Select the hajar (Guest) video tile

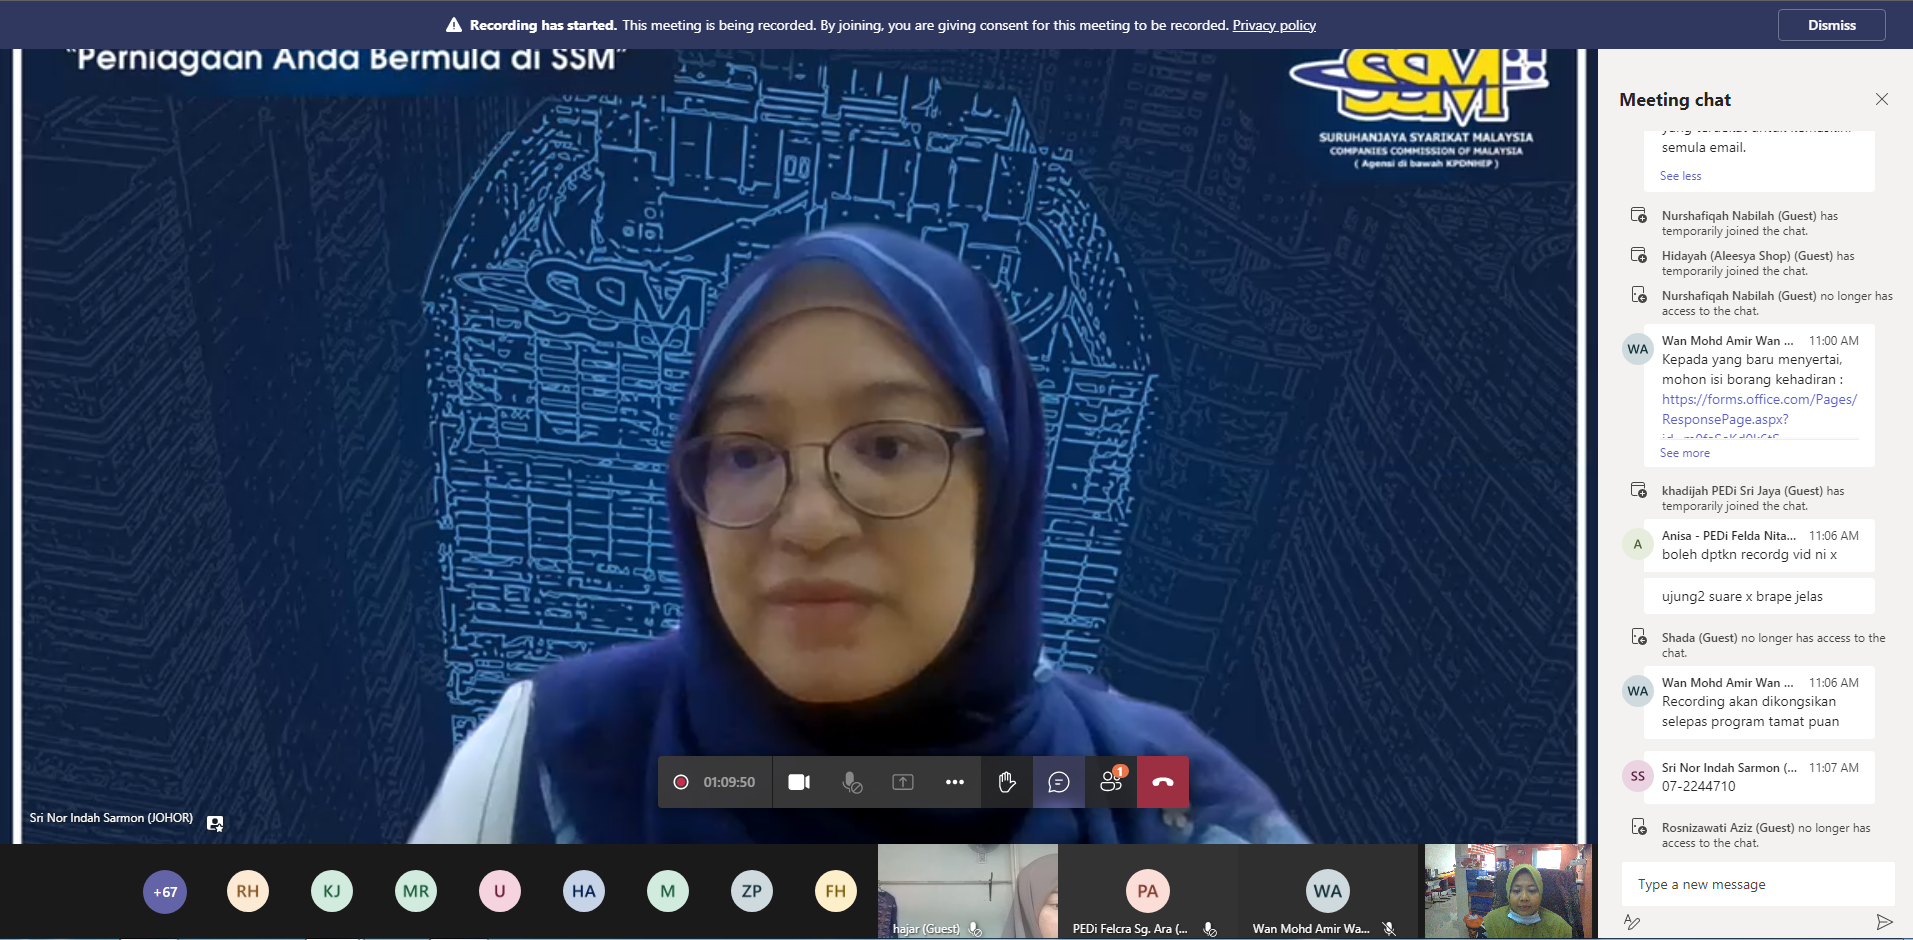coord(967,891)
